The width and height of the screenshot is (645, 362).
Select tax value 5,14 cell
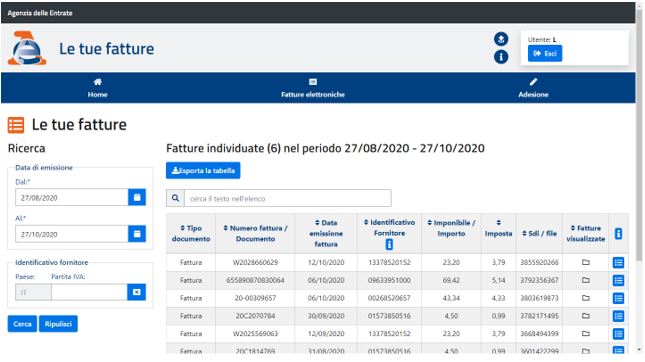(x=498, y=280)
